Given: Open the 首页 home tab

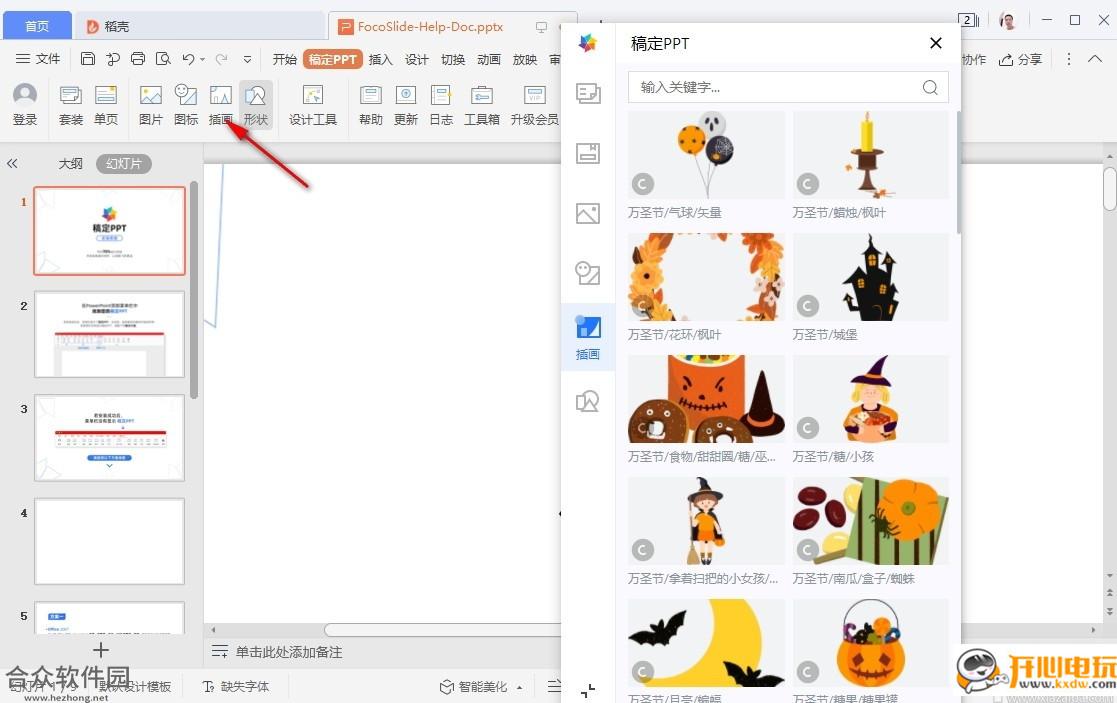Looking at the screenshot, I should click(x=37, y=26).
